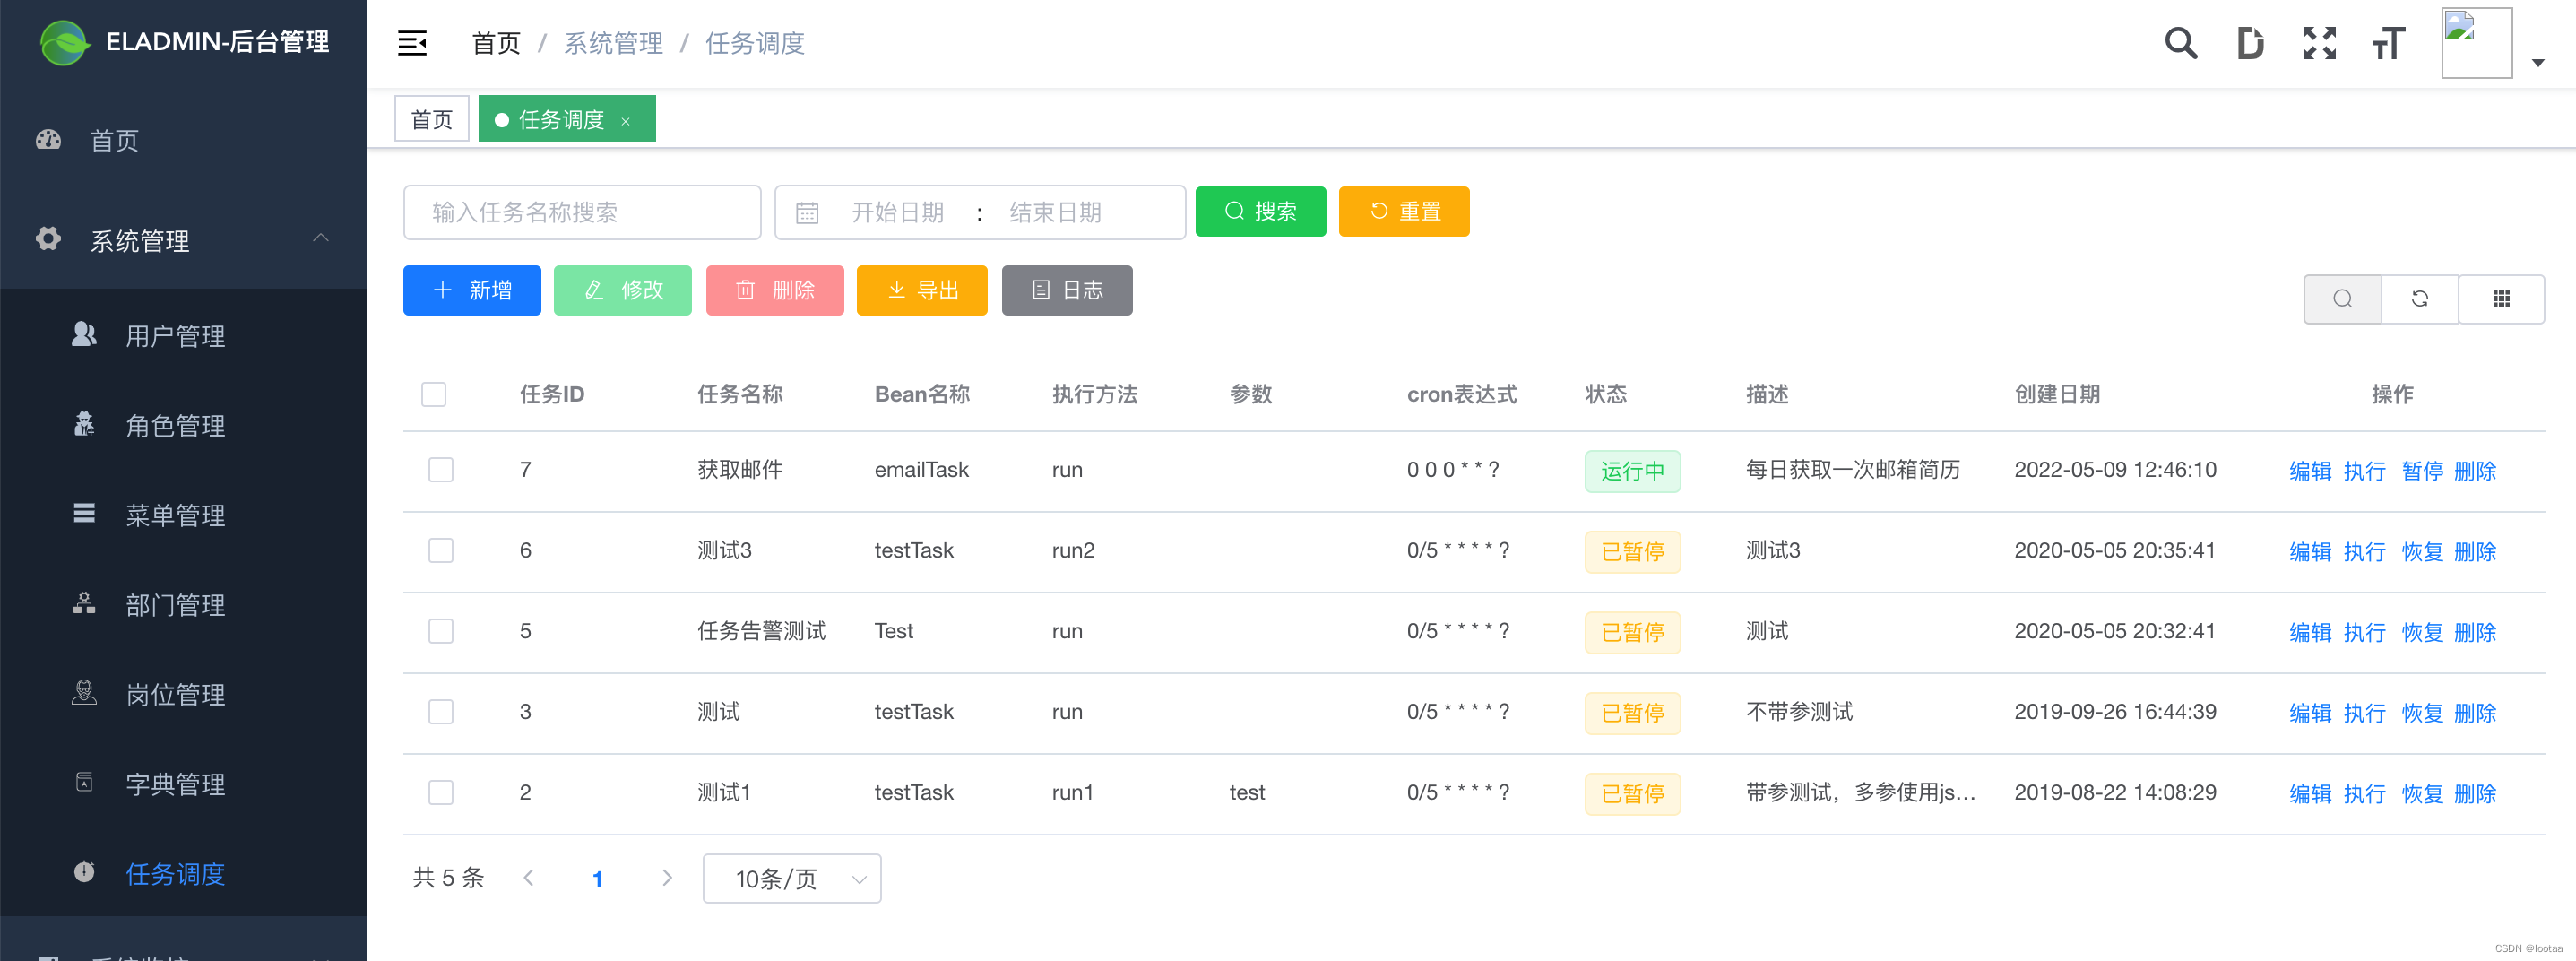
Task: Click the dashboard icon beside 首页 in the sidebar
Action: click(48, 140)
